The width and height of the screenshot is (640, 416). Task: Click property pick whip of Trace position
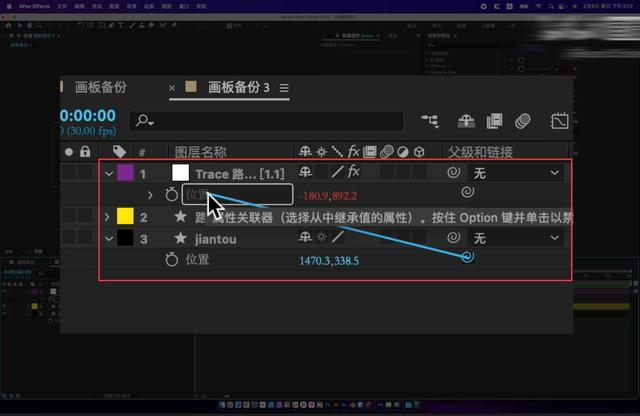click(467, 191)
